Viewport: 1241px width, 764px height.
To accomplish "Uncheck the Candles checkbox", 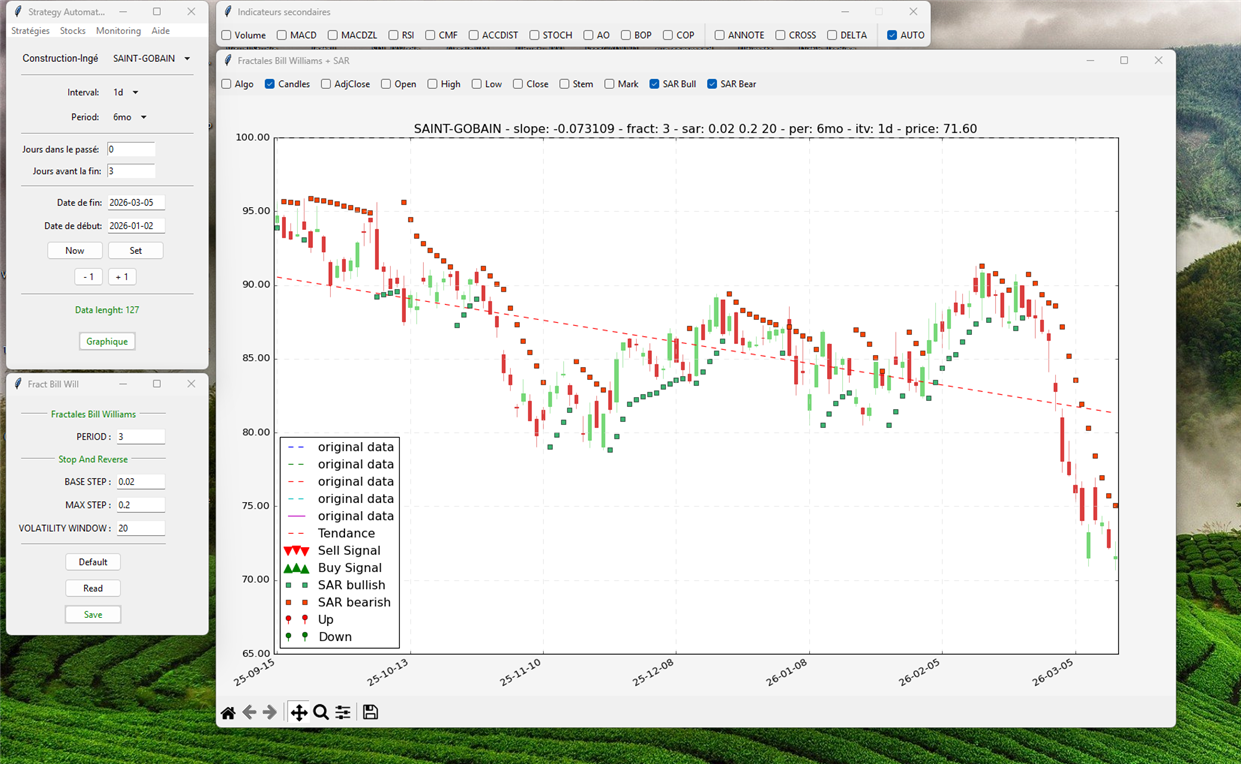I will coord(270,84).
